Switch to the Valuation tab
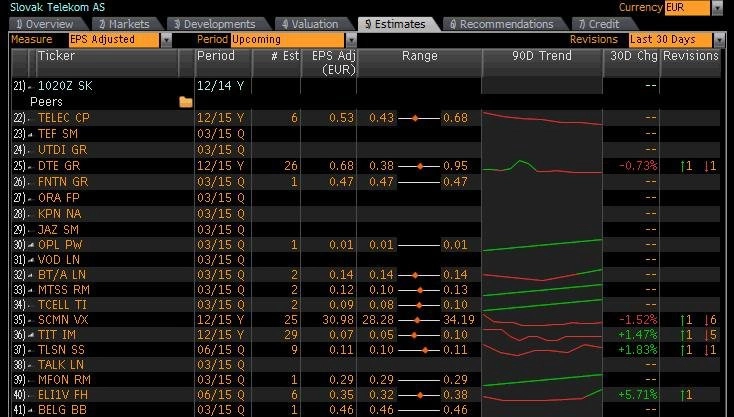Image resolution: width=734 pixels, height=417 pixels. click(x=311, y=24)
